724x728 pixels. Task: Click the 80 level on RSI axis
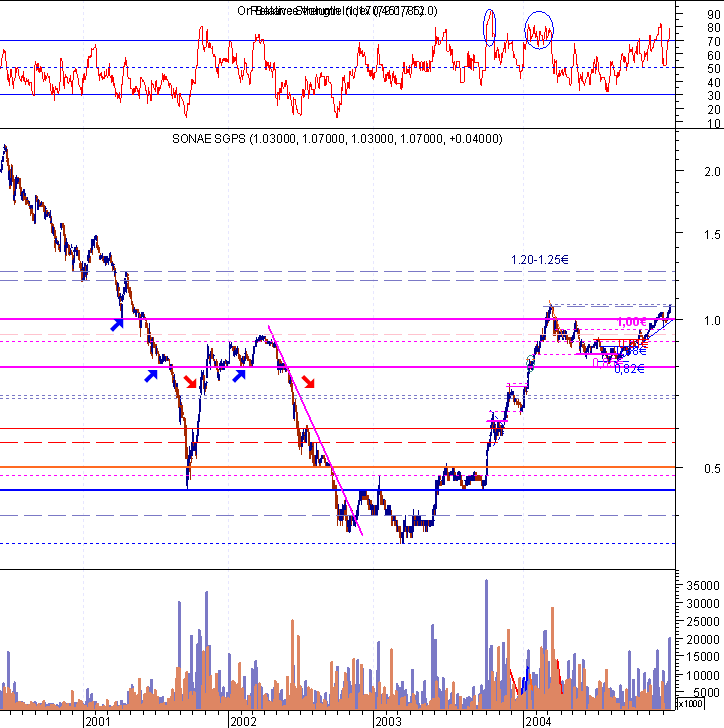[x=714, y=28]
